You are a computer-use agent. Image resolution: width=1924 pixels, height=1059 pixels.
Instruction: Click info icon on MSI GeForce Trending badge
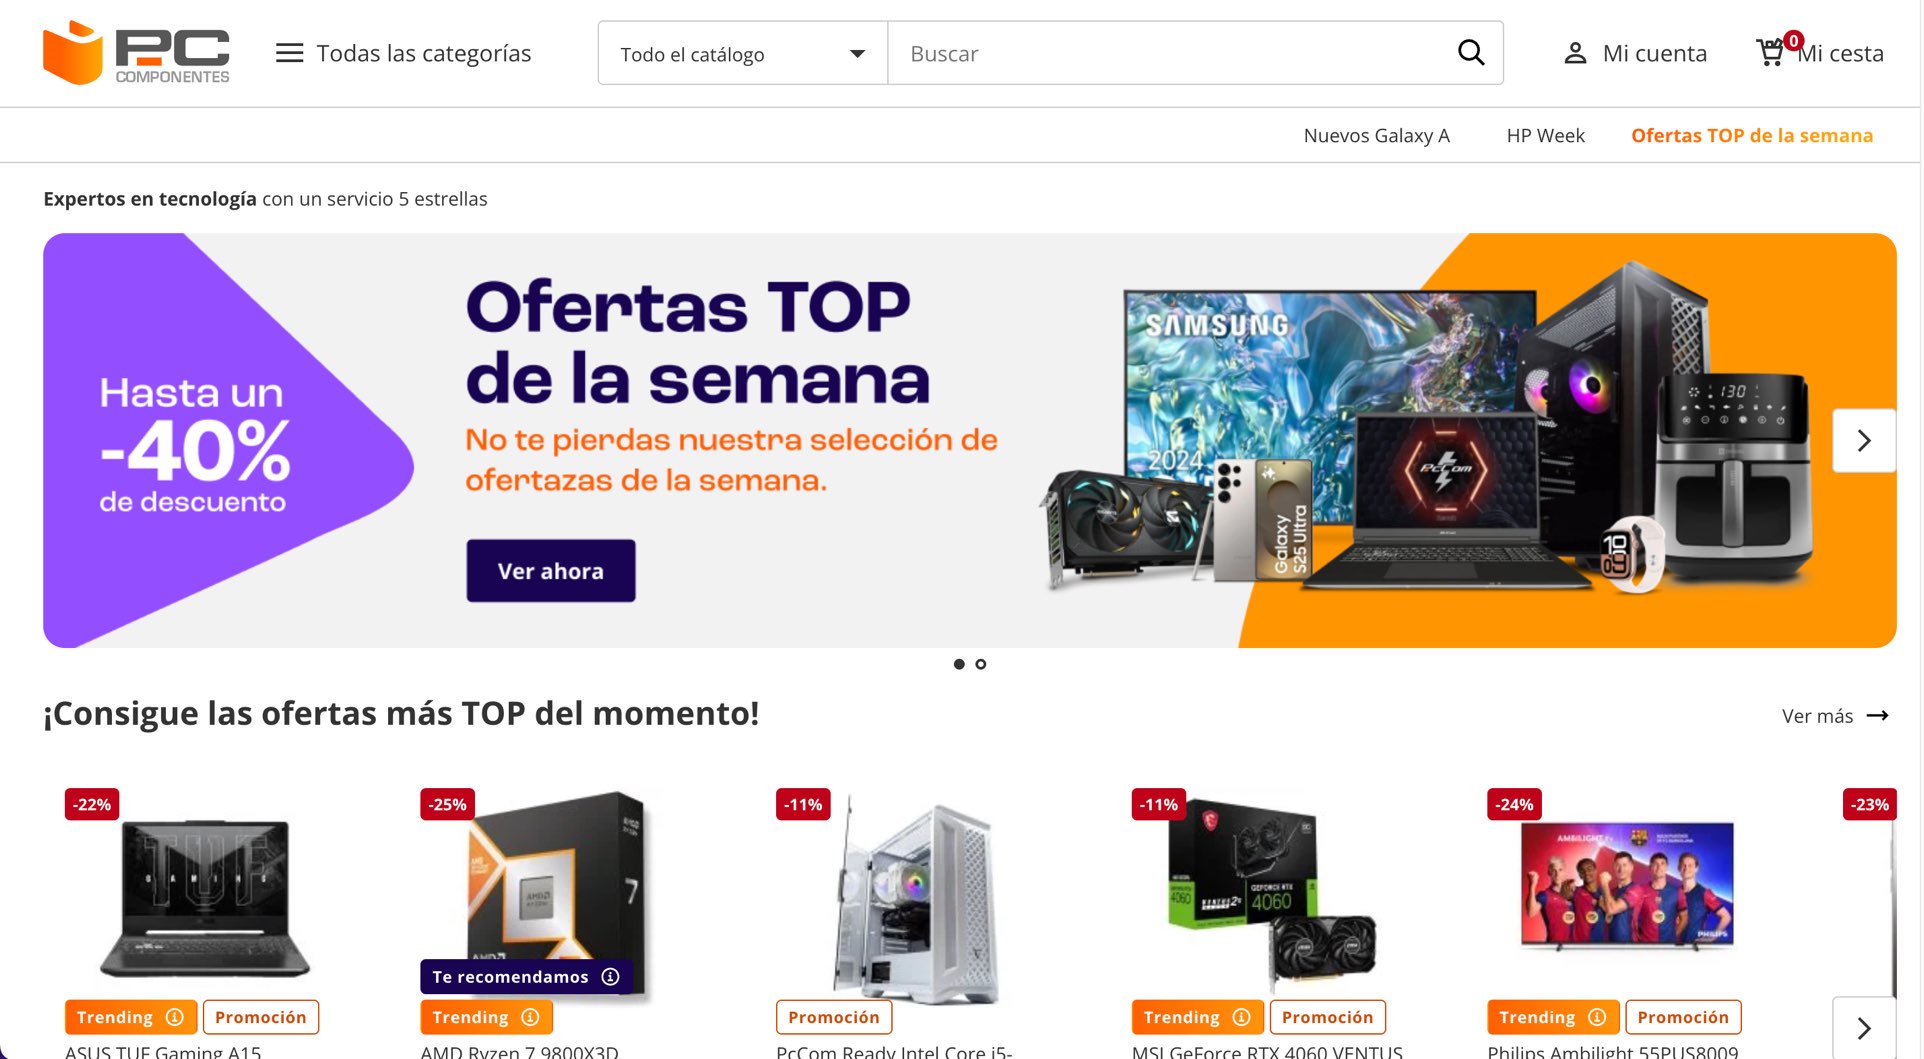[1241, 1017]
